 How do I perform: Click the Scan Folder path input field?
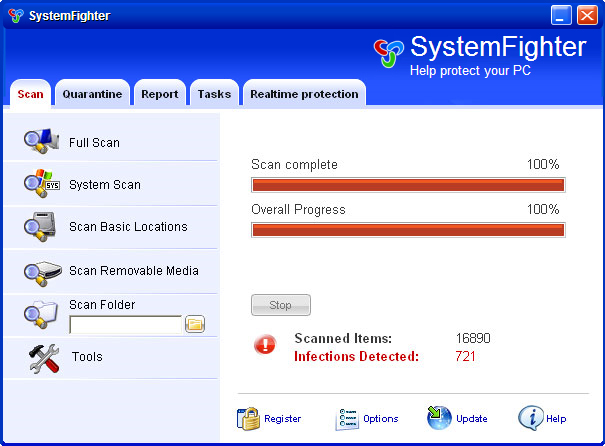click(x=125, y=325)
